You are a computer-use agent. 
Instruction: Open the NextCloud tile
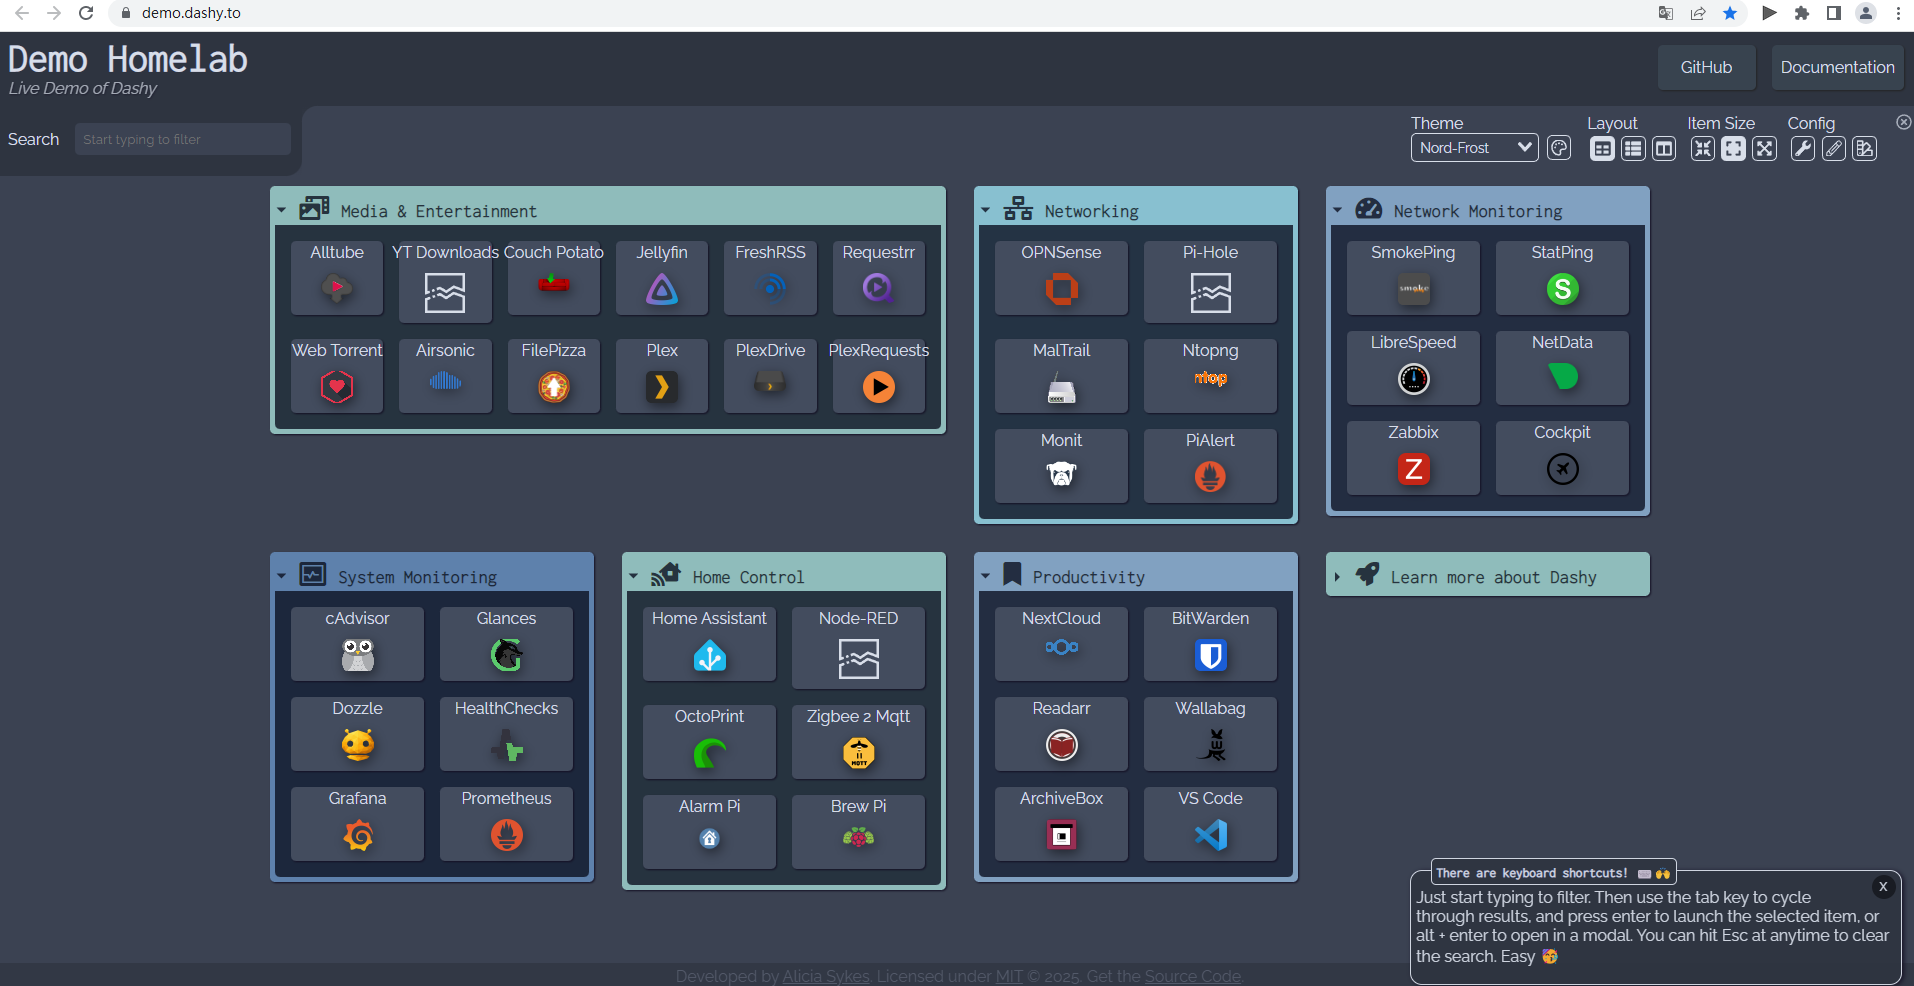coord(1061,643)
